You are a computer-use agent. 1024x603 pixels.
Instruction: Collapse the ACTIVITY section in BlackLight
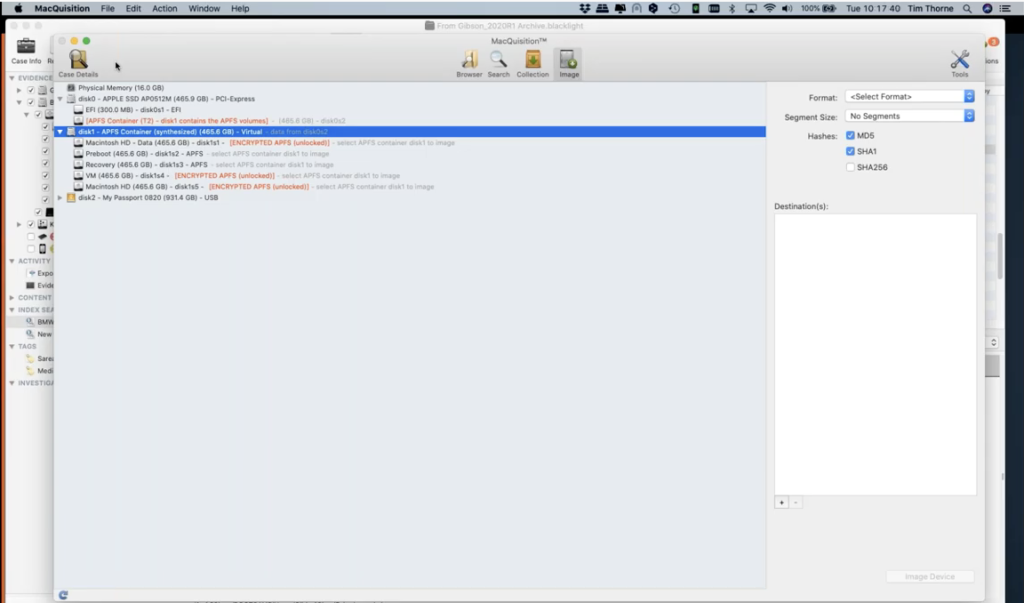click(12, 261)
